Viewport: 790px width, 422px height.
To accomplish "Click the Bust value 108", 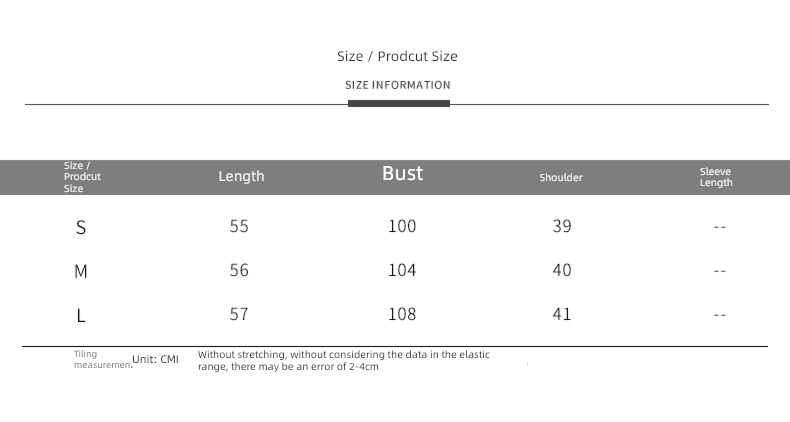I will (402, 314).
